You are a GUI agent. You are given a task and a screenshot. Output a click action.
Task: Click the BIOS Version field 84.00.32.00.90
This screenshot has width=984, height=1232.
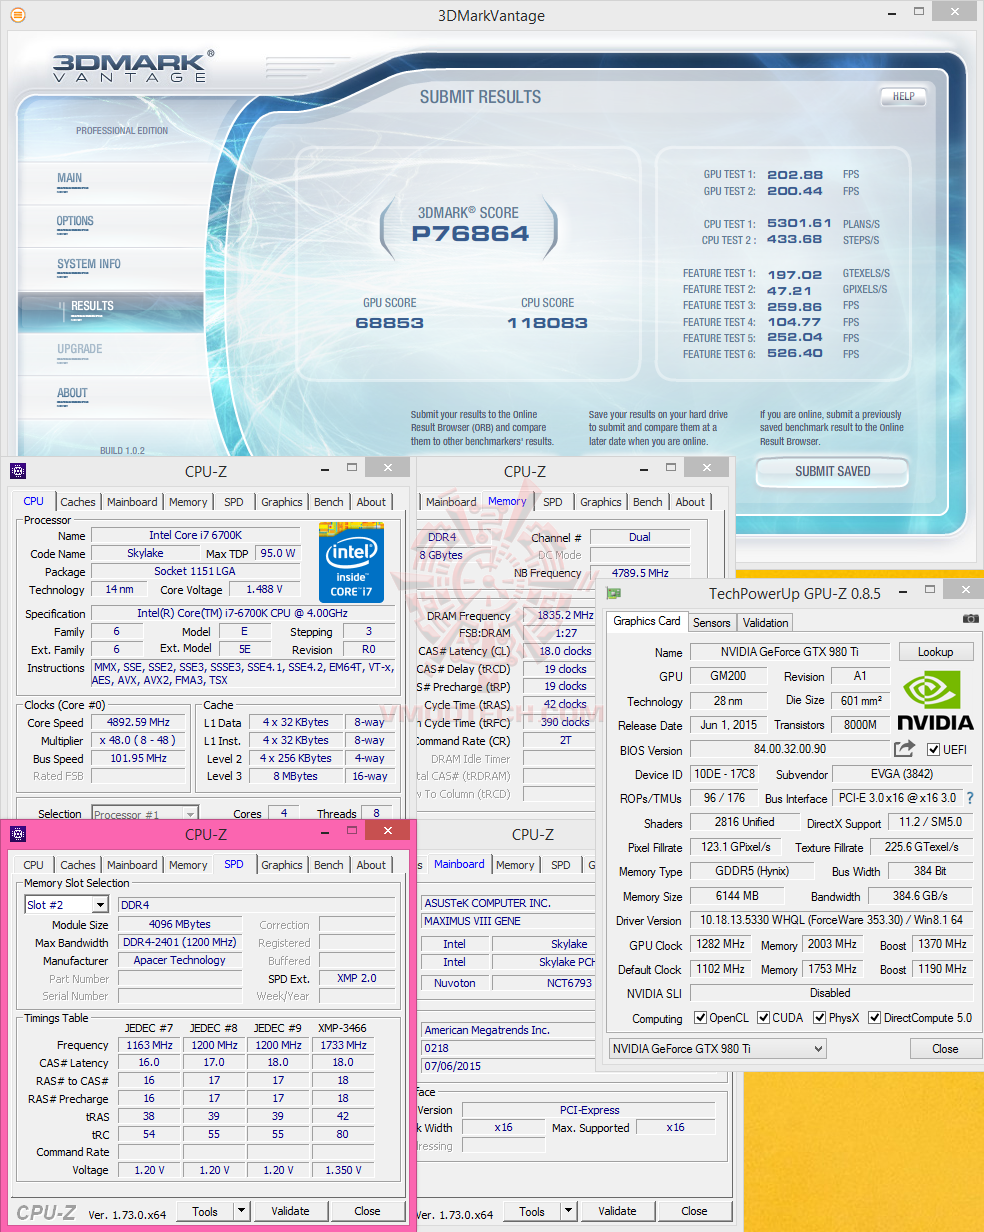tap(789, 750)
